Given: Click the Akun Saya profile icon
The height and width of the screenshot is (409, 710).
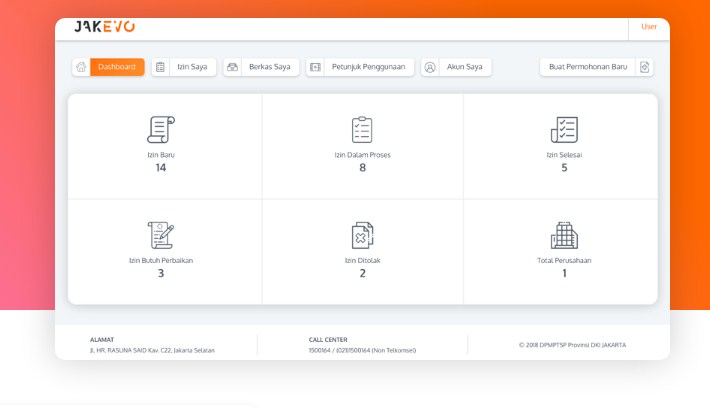Looking at the screenshot, I should [x=430, y=67].
